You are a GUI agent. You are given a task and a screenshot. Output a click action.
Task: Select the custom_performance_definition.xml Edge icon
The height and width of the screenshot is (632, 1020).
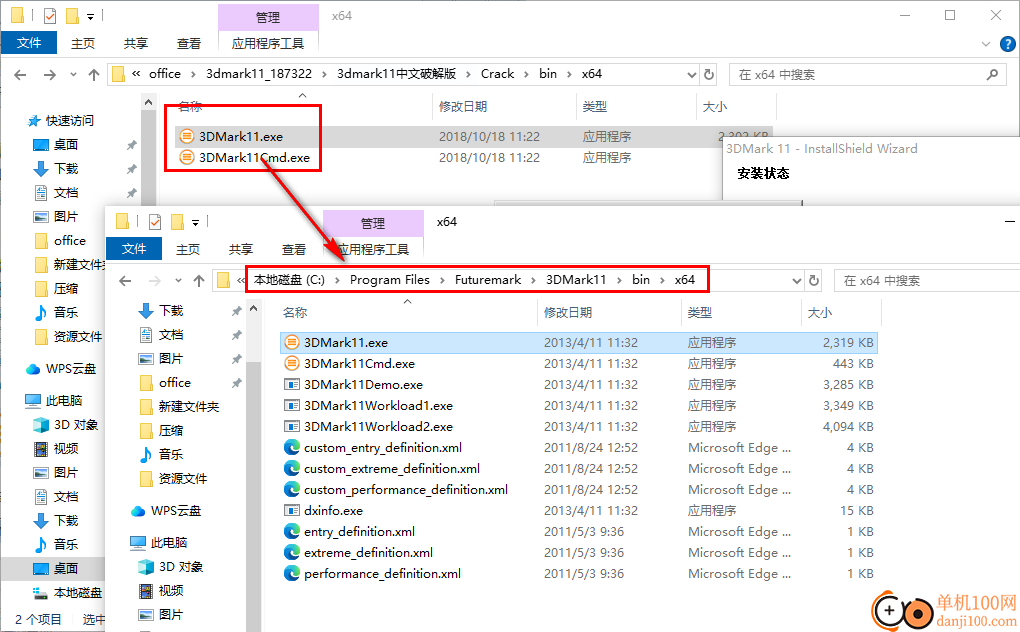[x=292, y=490]
